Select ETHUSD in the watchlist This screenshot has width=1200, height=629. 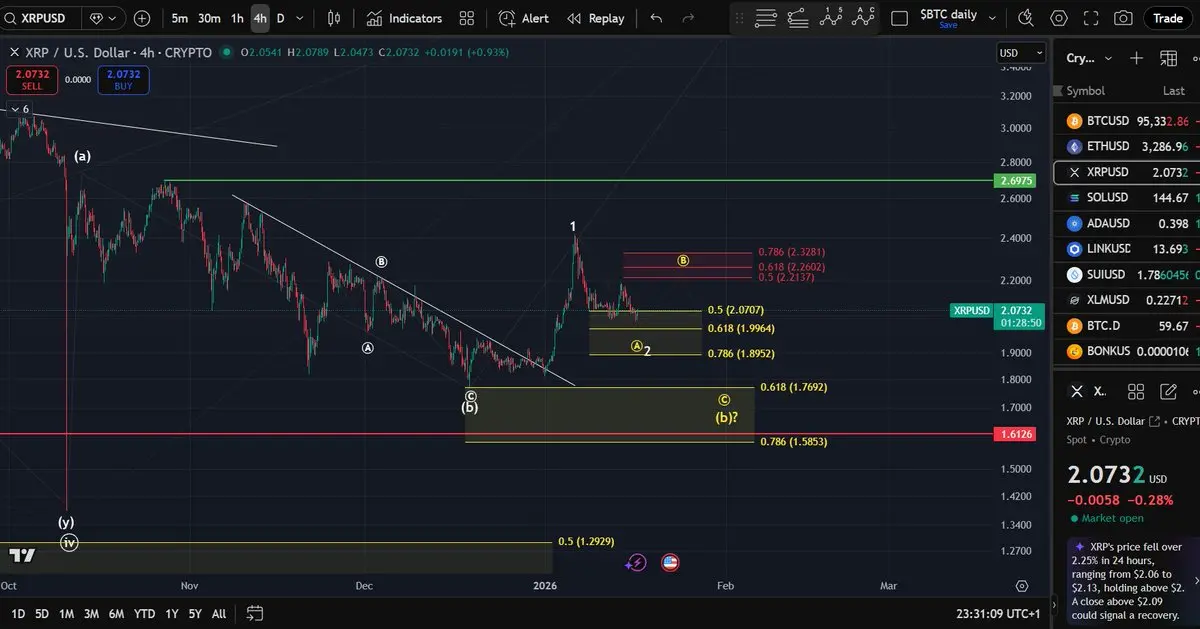(x=1126, y=146)
